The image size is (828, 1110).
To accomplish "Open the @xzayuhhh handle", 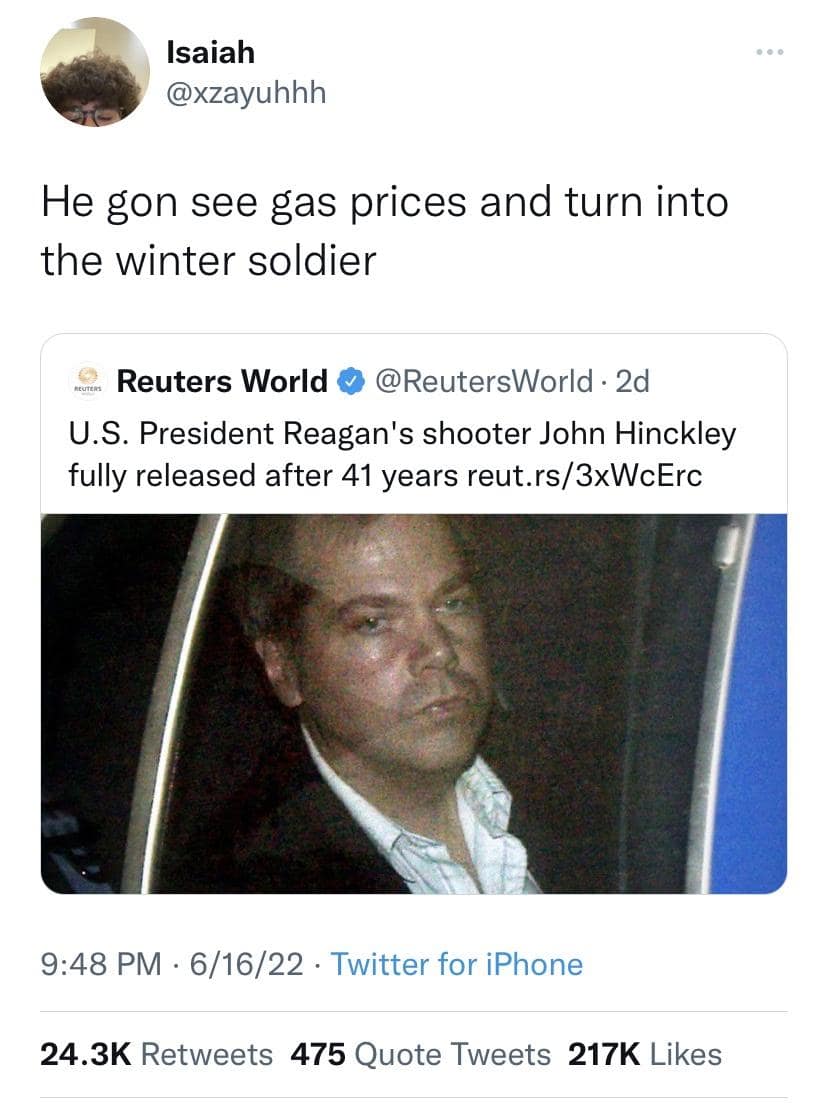I will (x=245, y=93).
